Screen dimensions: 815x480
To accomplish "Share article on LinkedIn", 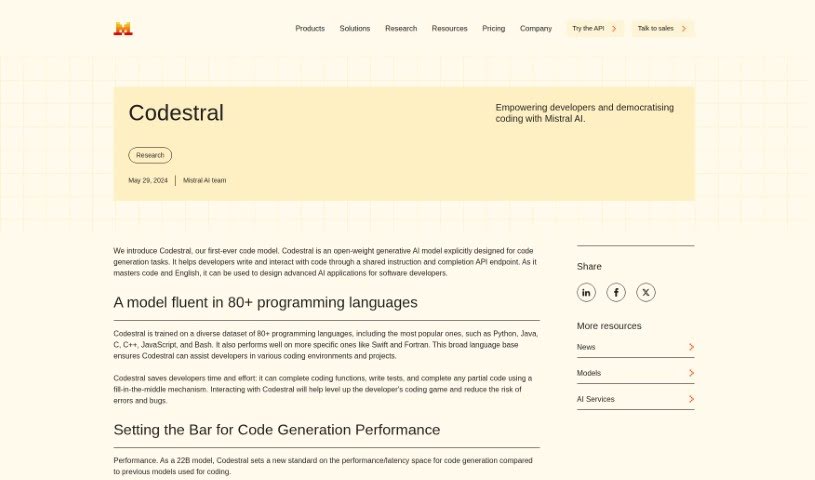I will click(x=586, y=292).
